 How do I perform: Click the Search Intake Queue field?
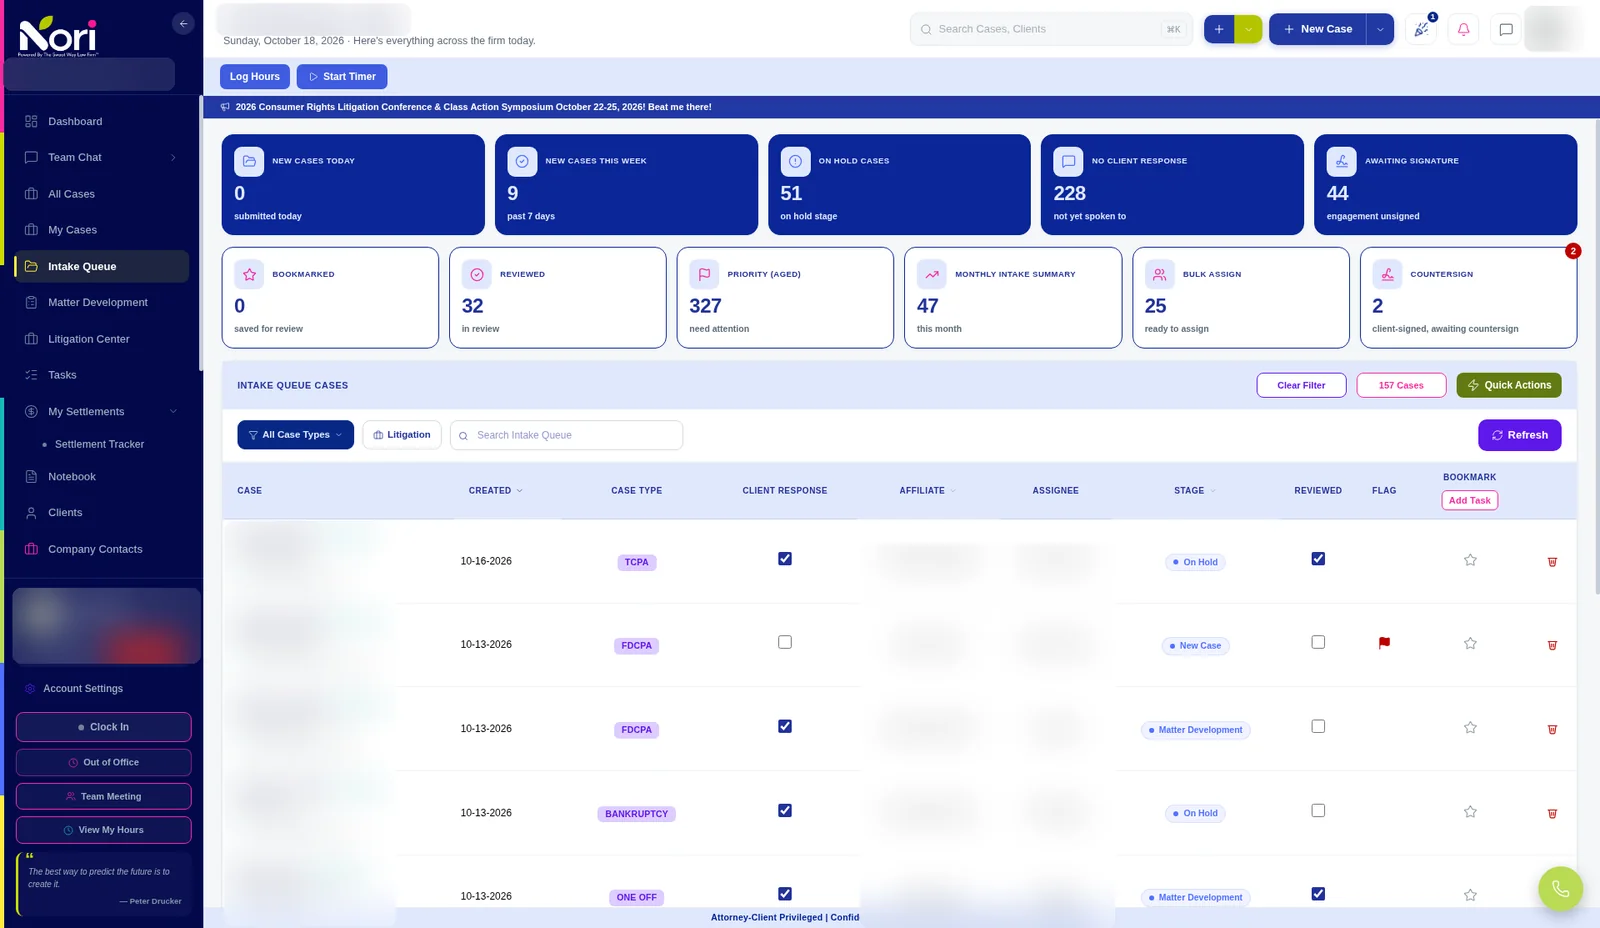pyautogui.click(x=566, y=435)
